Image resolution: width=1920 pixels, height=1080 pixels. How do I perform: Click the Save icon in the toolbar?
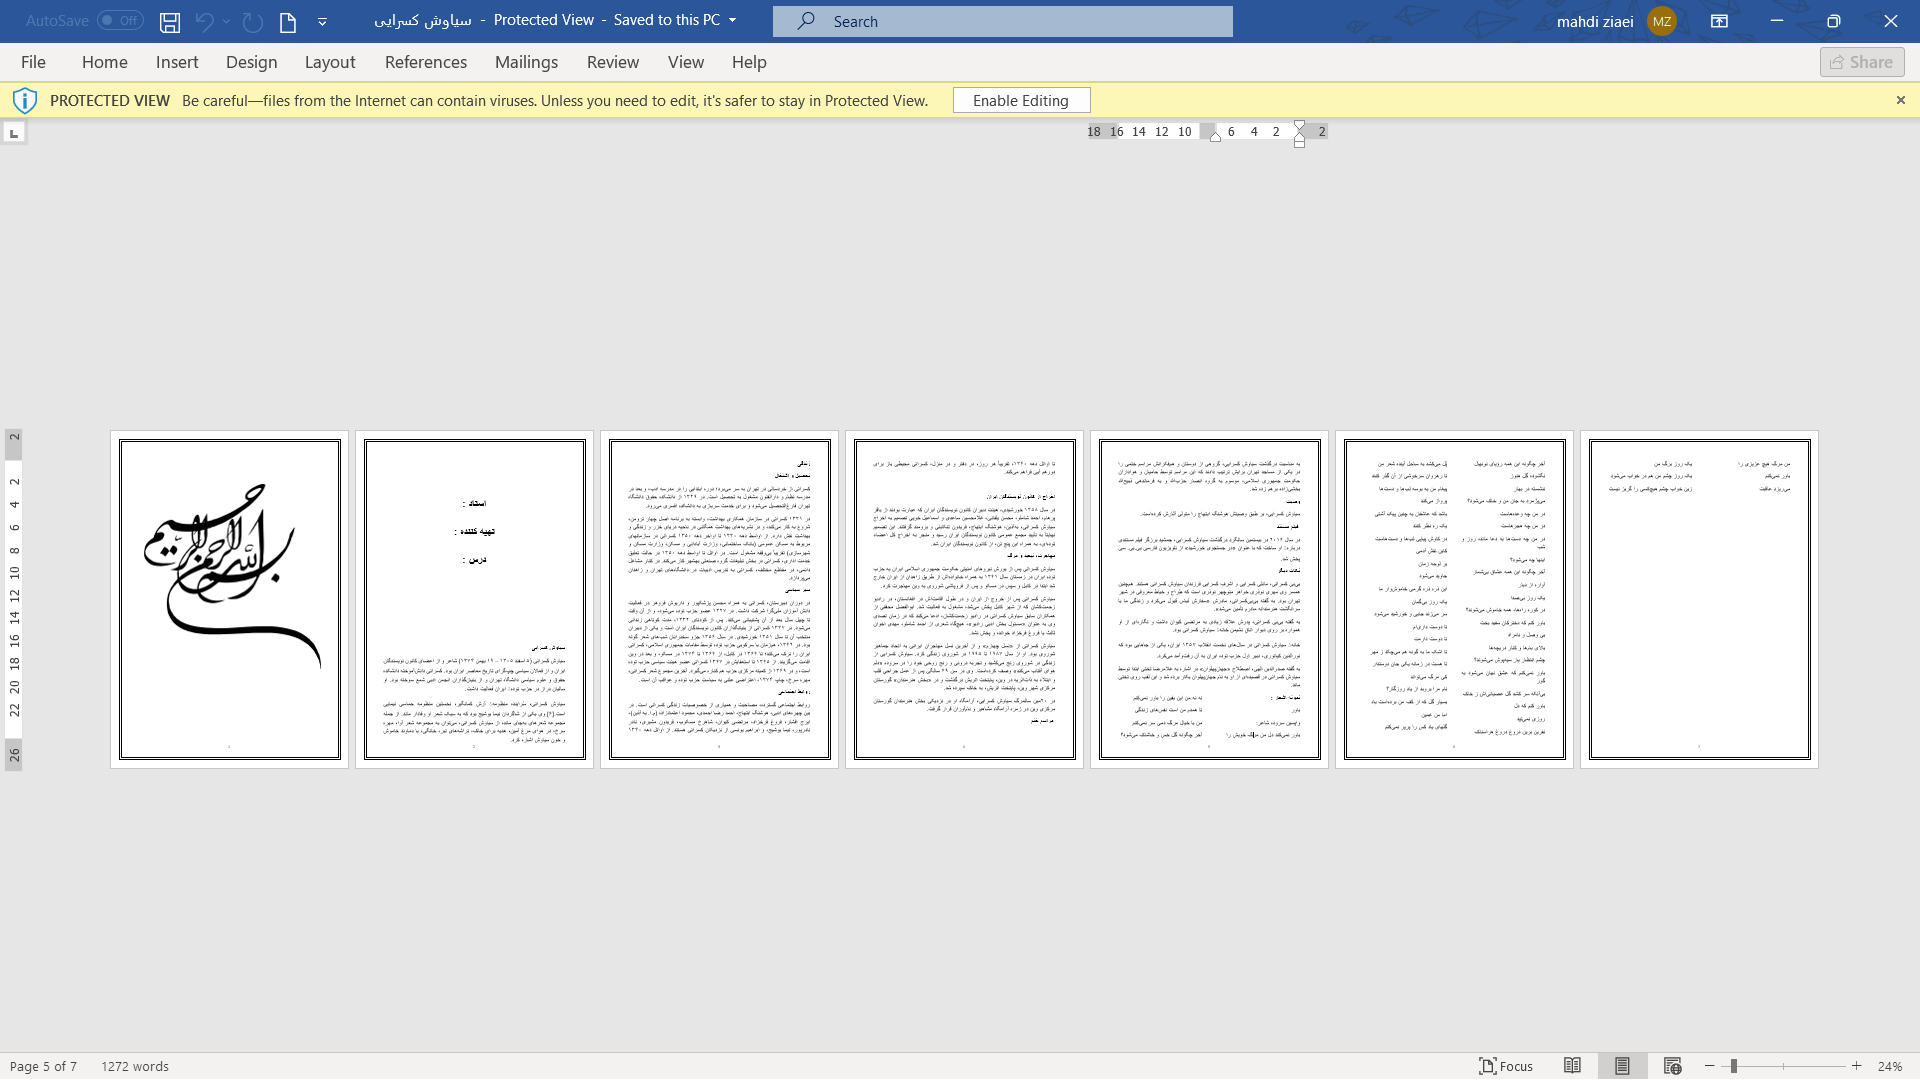point(169,21)
